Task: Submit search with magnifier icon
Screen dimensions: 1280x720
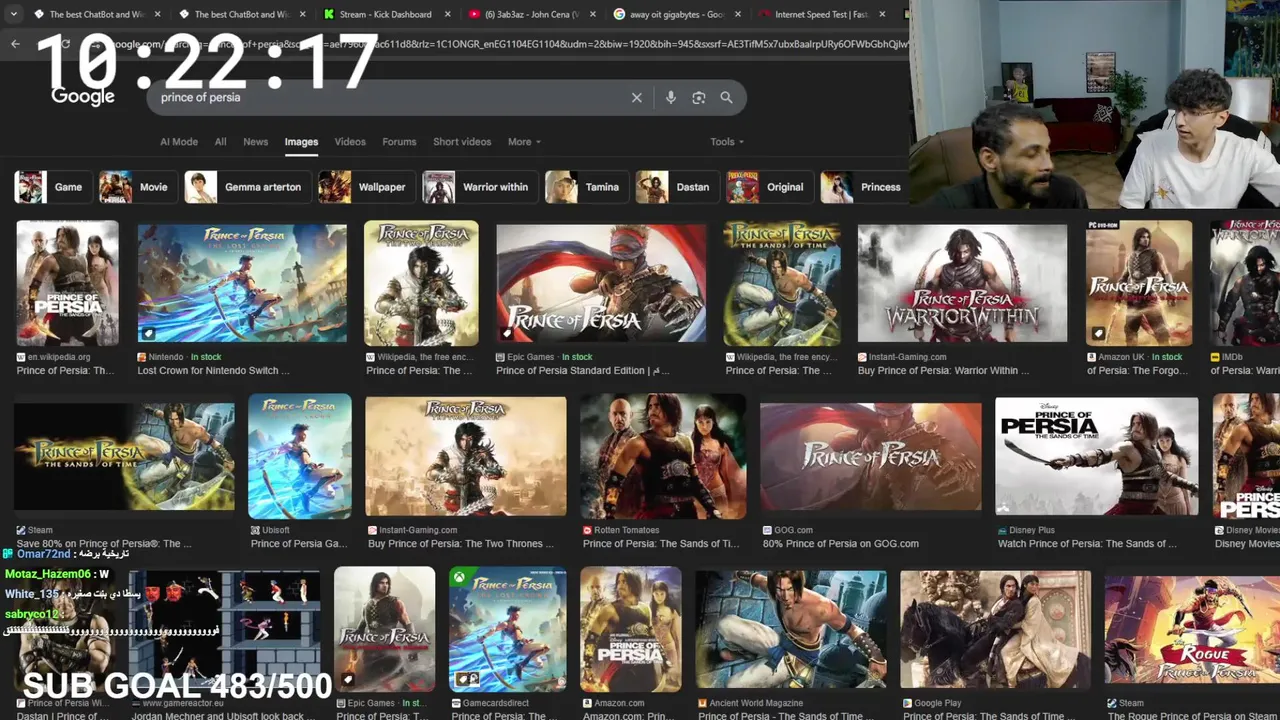Action: pyautogui.click(x=727, y=98)
